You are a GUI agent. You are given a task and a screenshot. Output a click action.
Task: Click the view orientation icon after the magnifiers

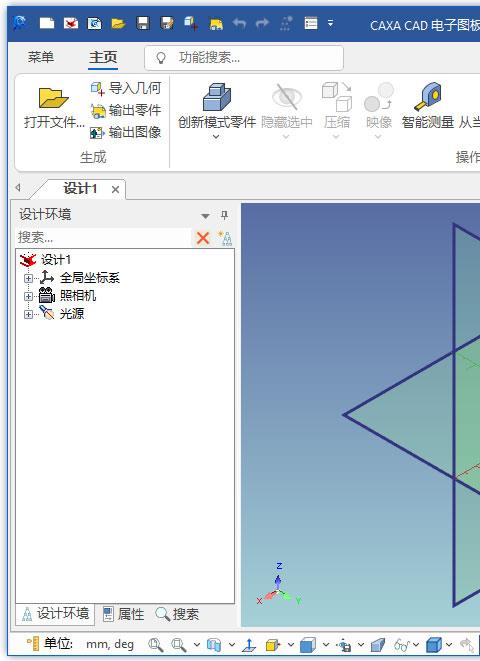pyautogui.click(x=214, y=645)
